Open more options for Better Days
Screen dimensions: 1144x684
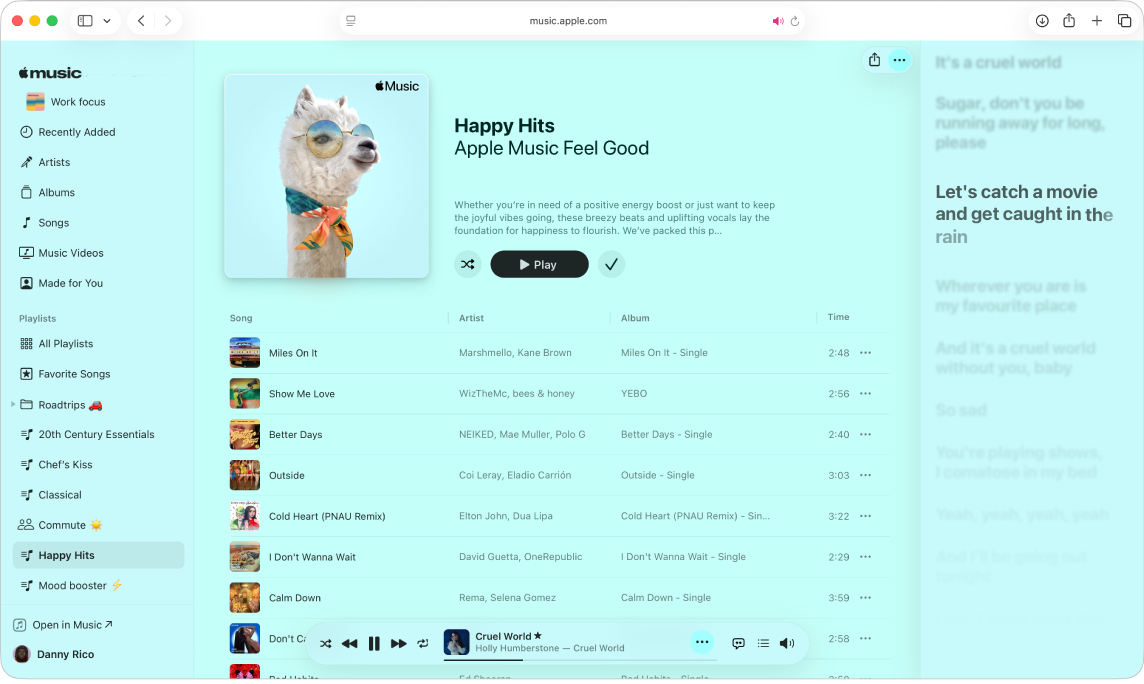tap(865, 435)
